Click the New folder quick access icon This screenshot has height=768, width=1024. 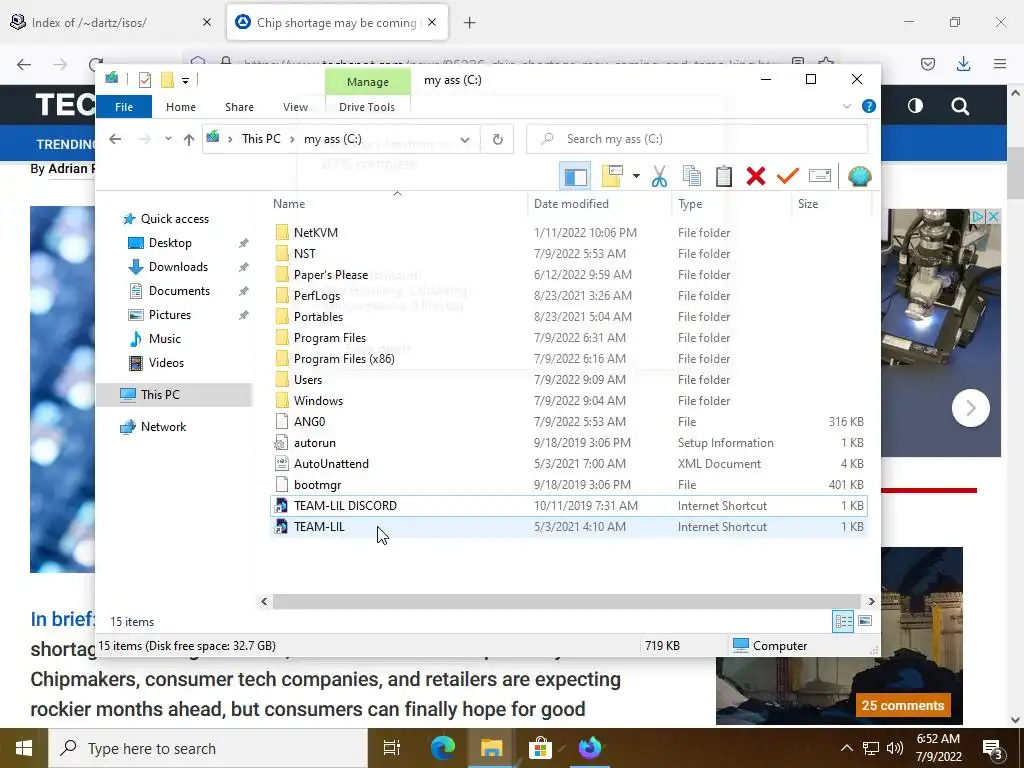tap(167, 80)
